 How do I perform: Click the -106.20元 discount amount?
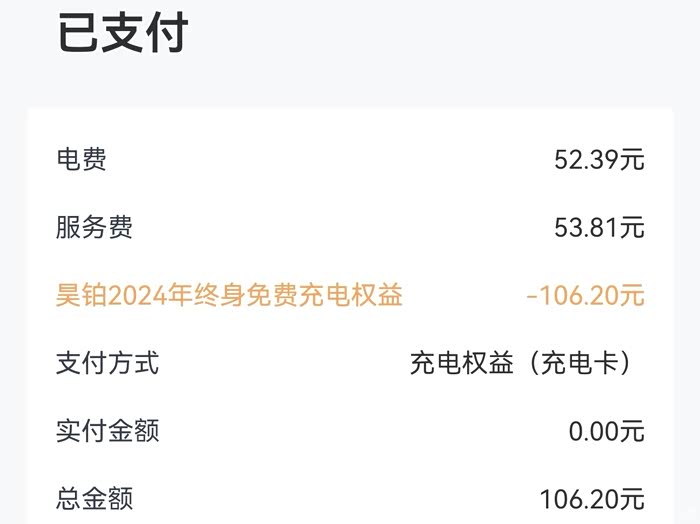click(586, 296)
